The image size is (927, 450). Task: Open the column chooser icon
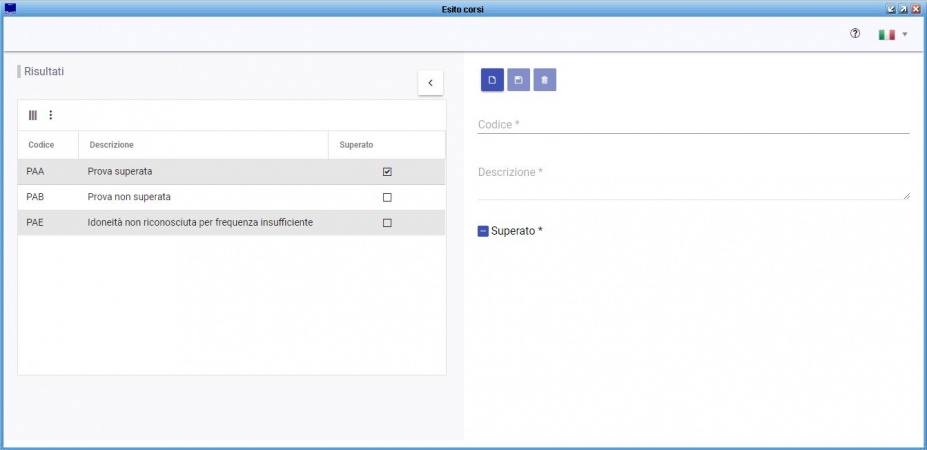pos(33,115)
